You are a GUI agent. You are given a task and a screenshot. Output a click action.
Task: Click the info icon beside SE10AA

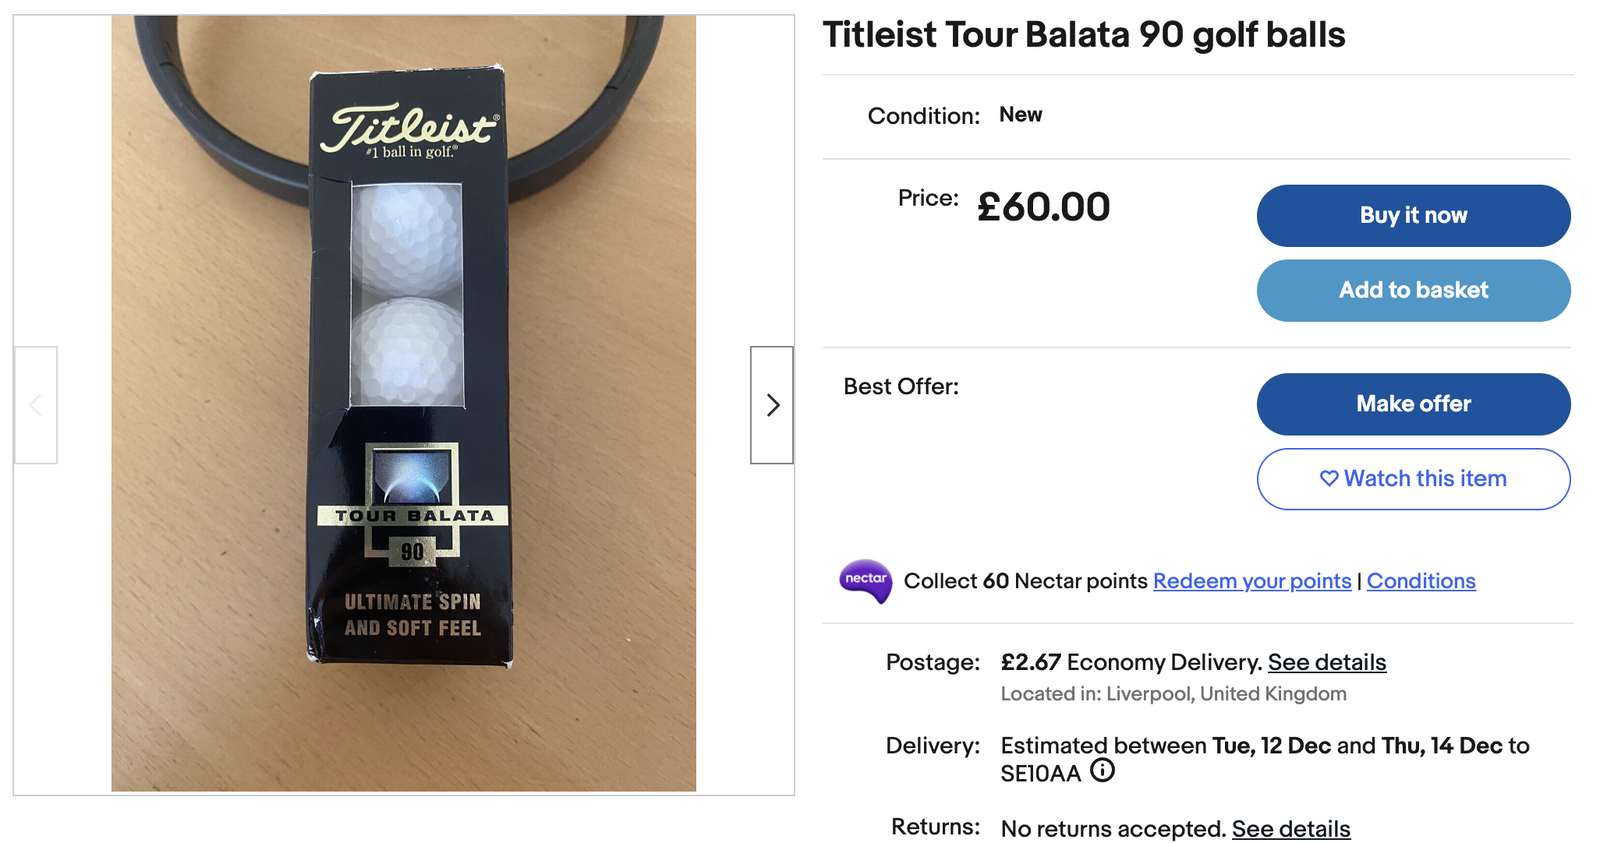pyautogui.click(x=1104, y=771)
